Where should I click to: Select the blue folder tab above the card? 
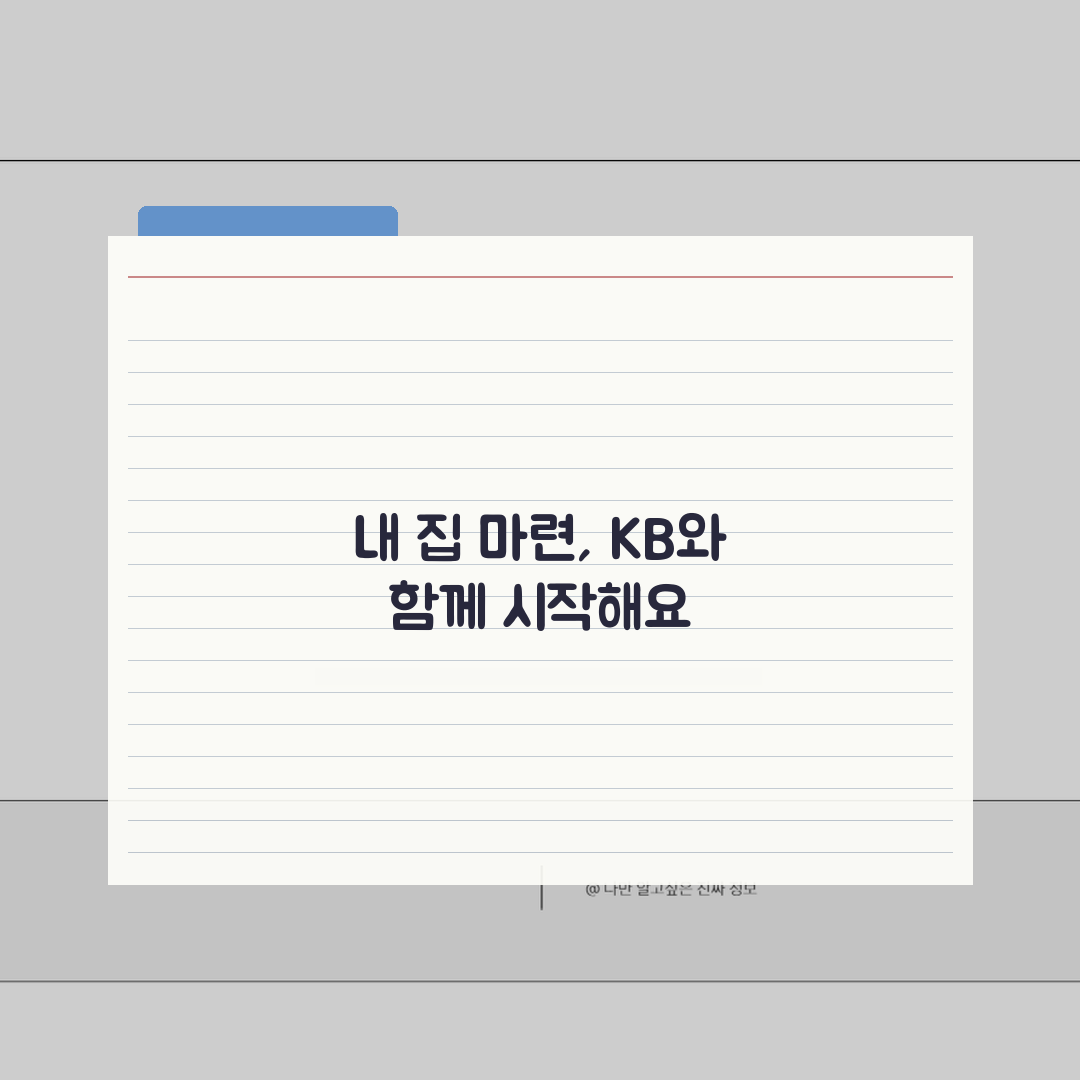[268, 221]
